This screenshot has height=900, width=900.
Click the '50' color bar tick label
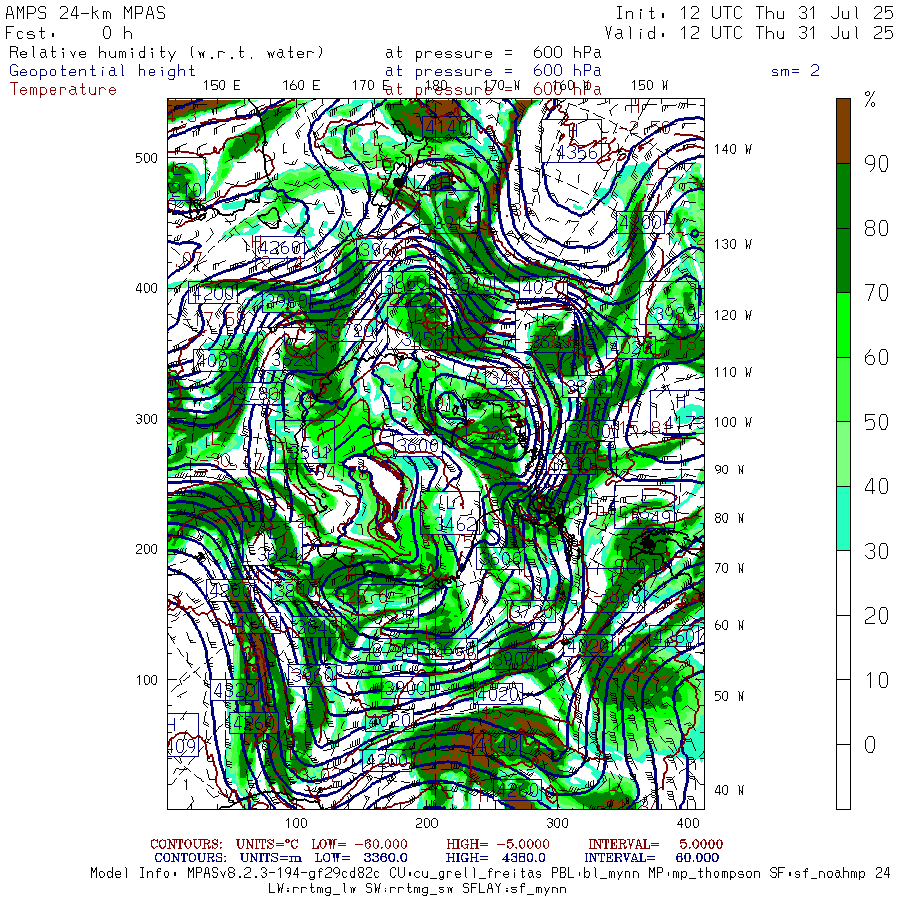pos(876,422)
